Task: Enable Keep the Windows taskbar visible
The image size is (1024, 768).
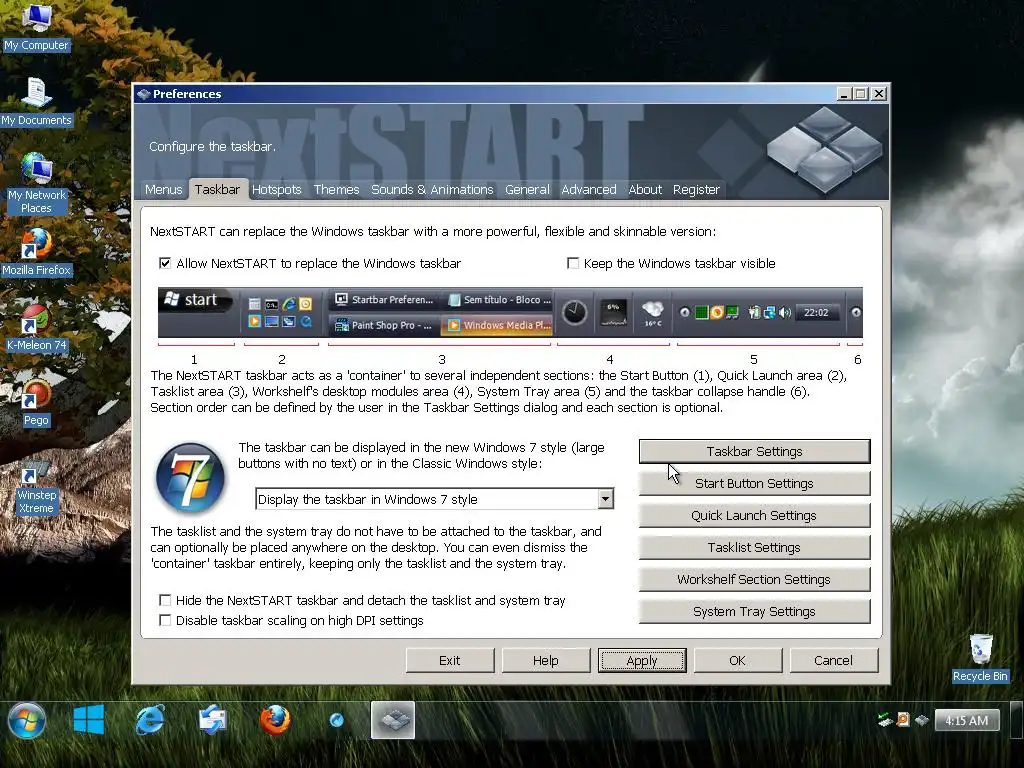Action: (573, 263)
